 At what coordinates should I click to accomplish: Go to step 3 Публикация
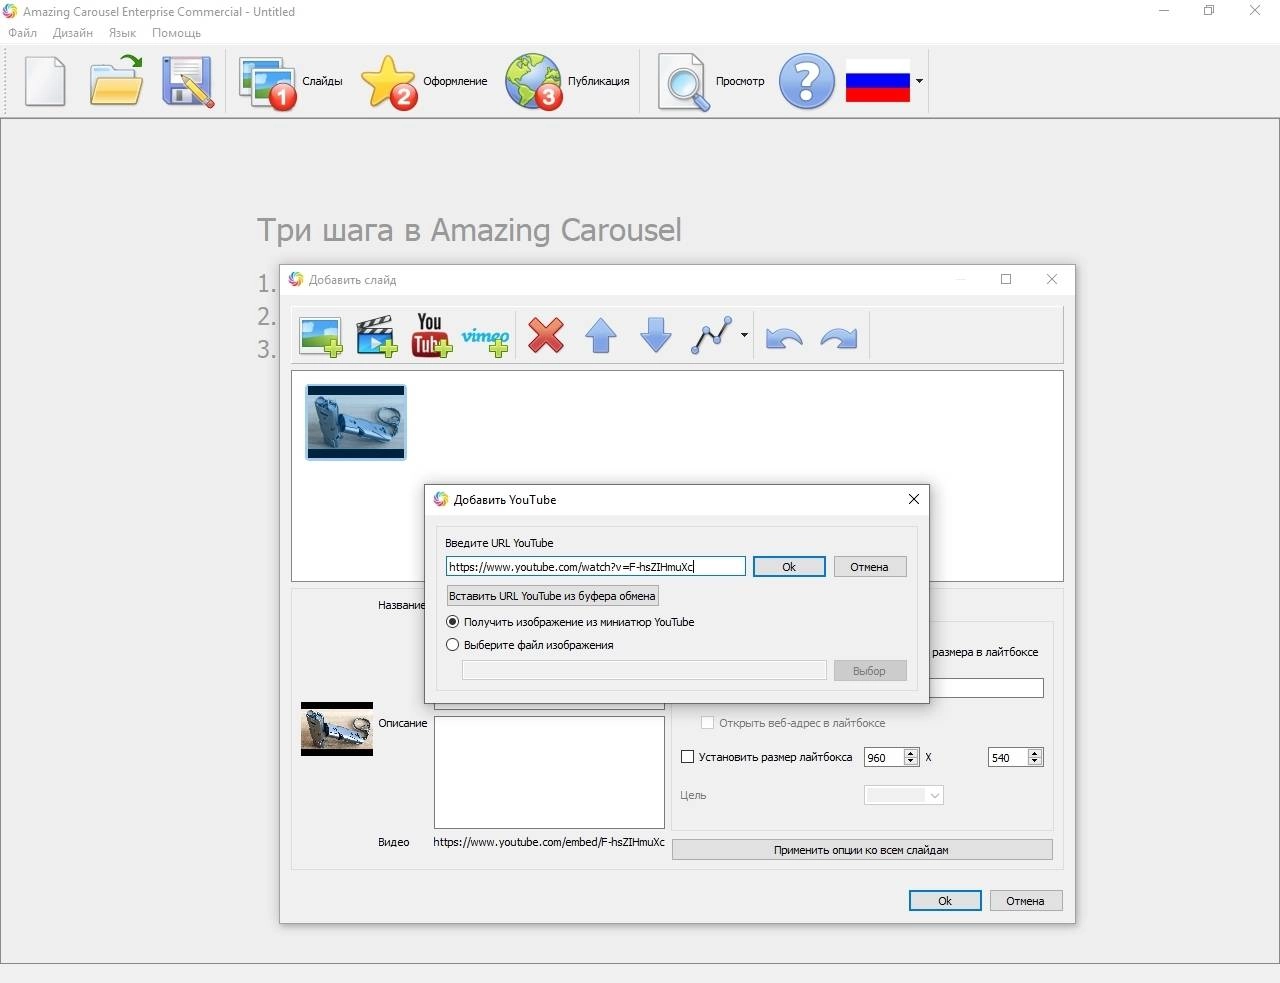(567, 81)
